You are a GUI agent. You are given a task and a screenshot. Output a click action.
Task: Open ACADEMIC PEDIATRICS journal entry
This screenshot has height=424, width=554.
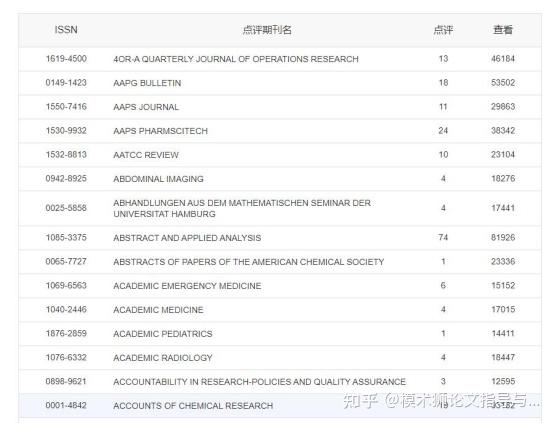[x=163, y=334]
